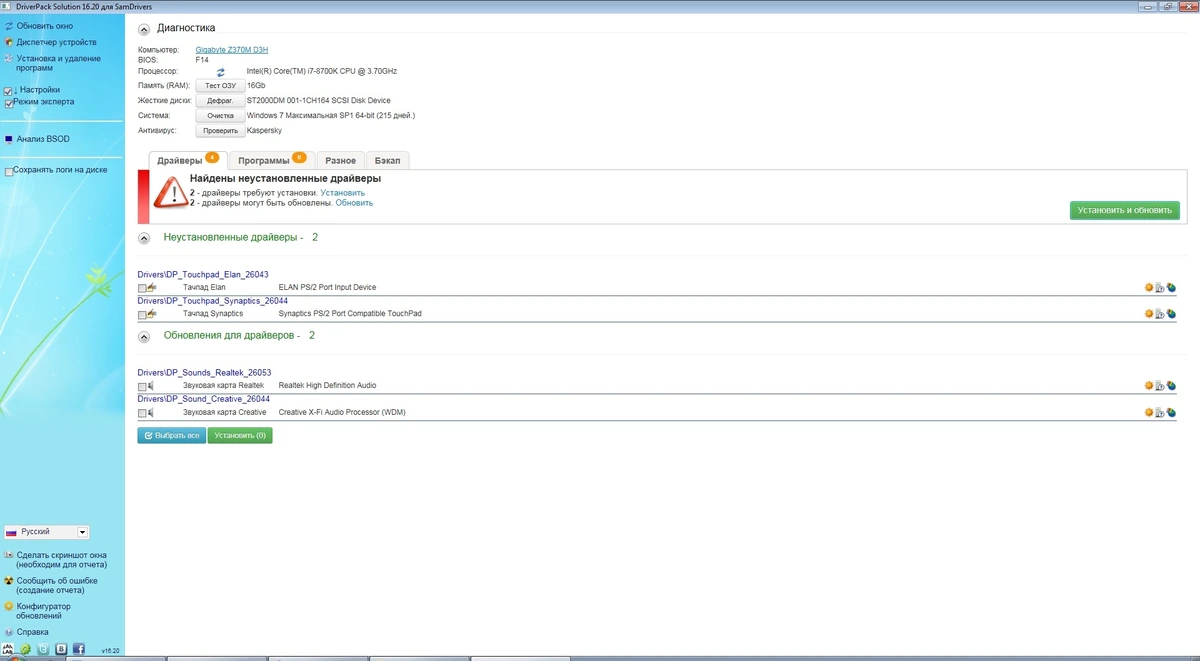Switch to the Драйверы tab

point(188,160)
